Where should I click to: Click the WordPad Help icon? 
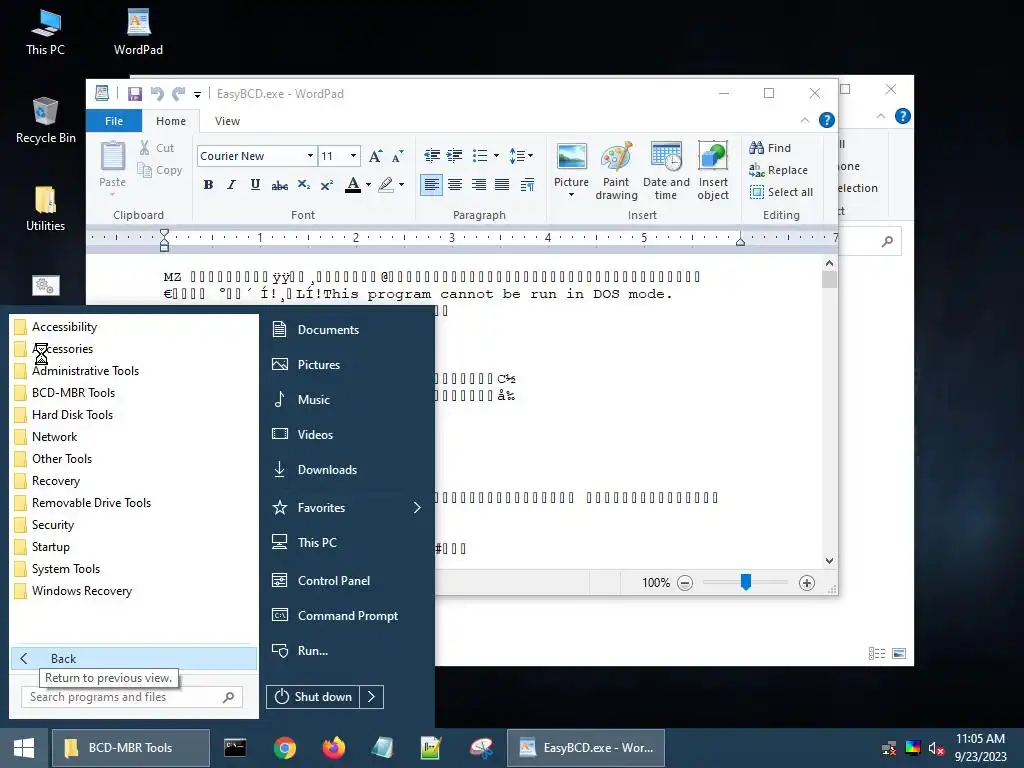pyautogui.click(x=826, y=120)
